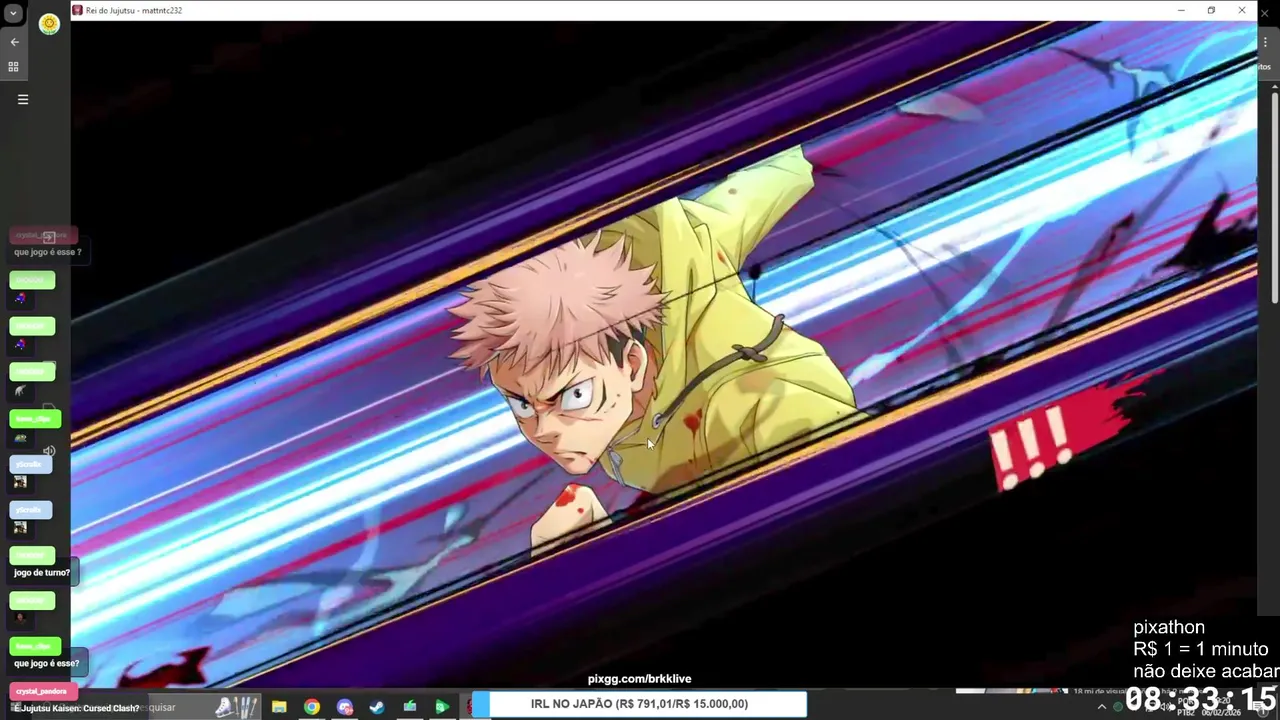Click the green circle system tray icon
1280x720 pixels.
point(1119,707)
